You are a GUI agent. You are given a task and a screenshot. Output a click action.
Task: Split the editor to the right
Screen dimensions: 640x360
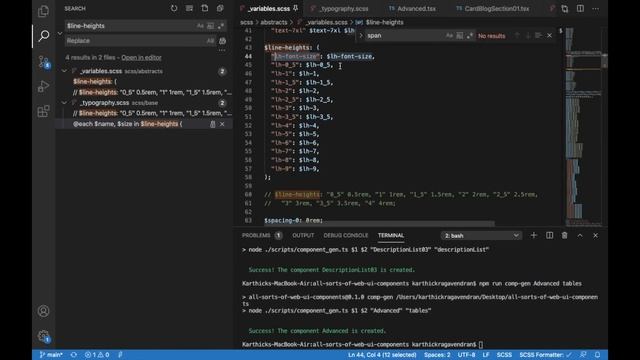(x=580, y=9)
